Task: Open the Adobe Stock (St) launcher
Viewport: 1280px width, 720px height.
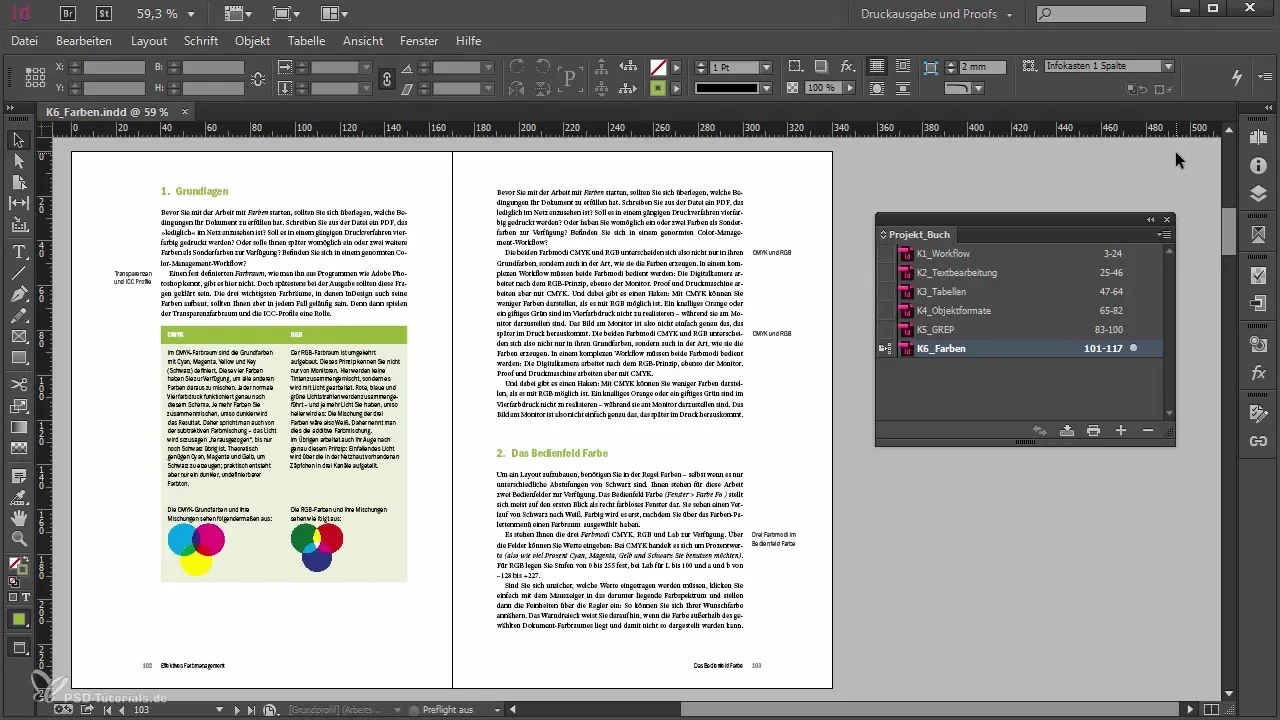Action: click(x=104, y=14)
